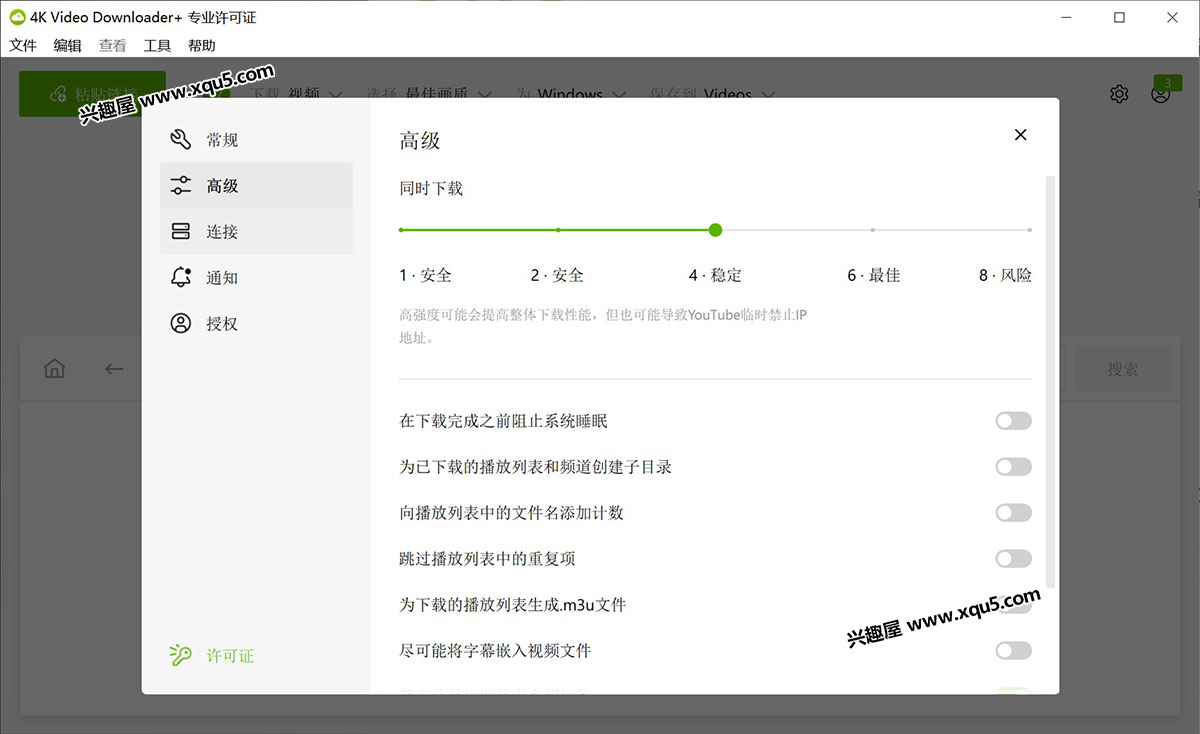The image size is (1200, 734).
Task: Open the 许可证 license link
Action: coord(230,656)
